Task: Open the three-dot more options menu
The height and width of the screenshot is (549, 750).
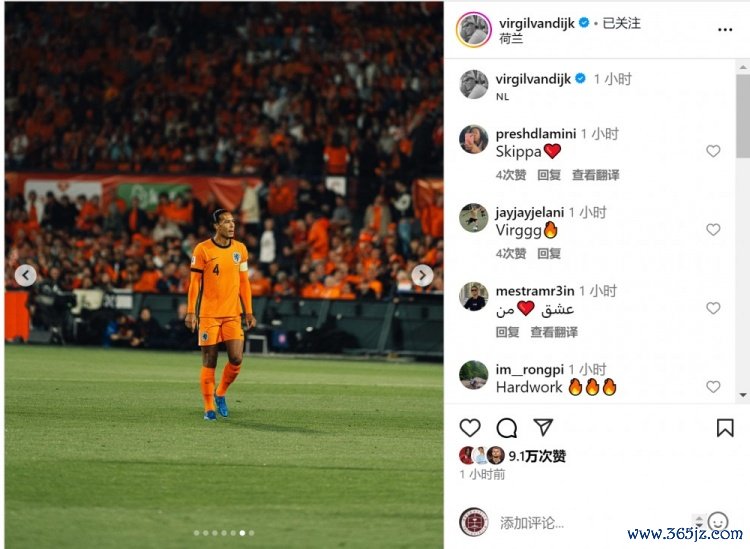Action: click(725, 30)
